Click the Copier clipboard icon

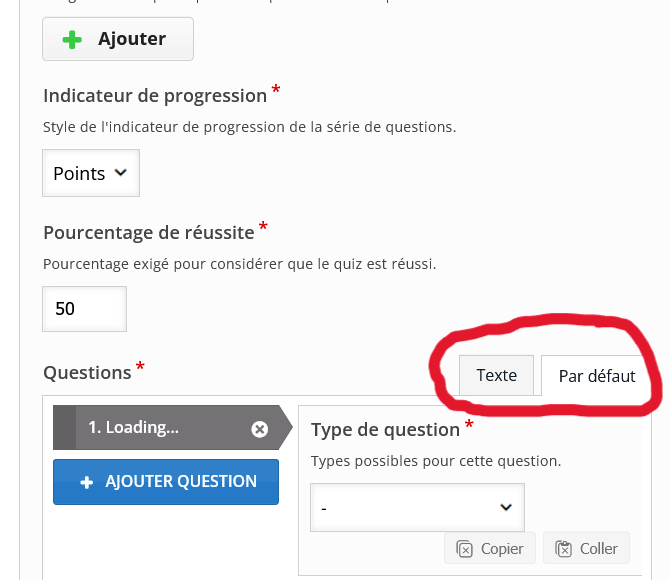pos(464,549)
